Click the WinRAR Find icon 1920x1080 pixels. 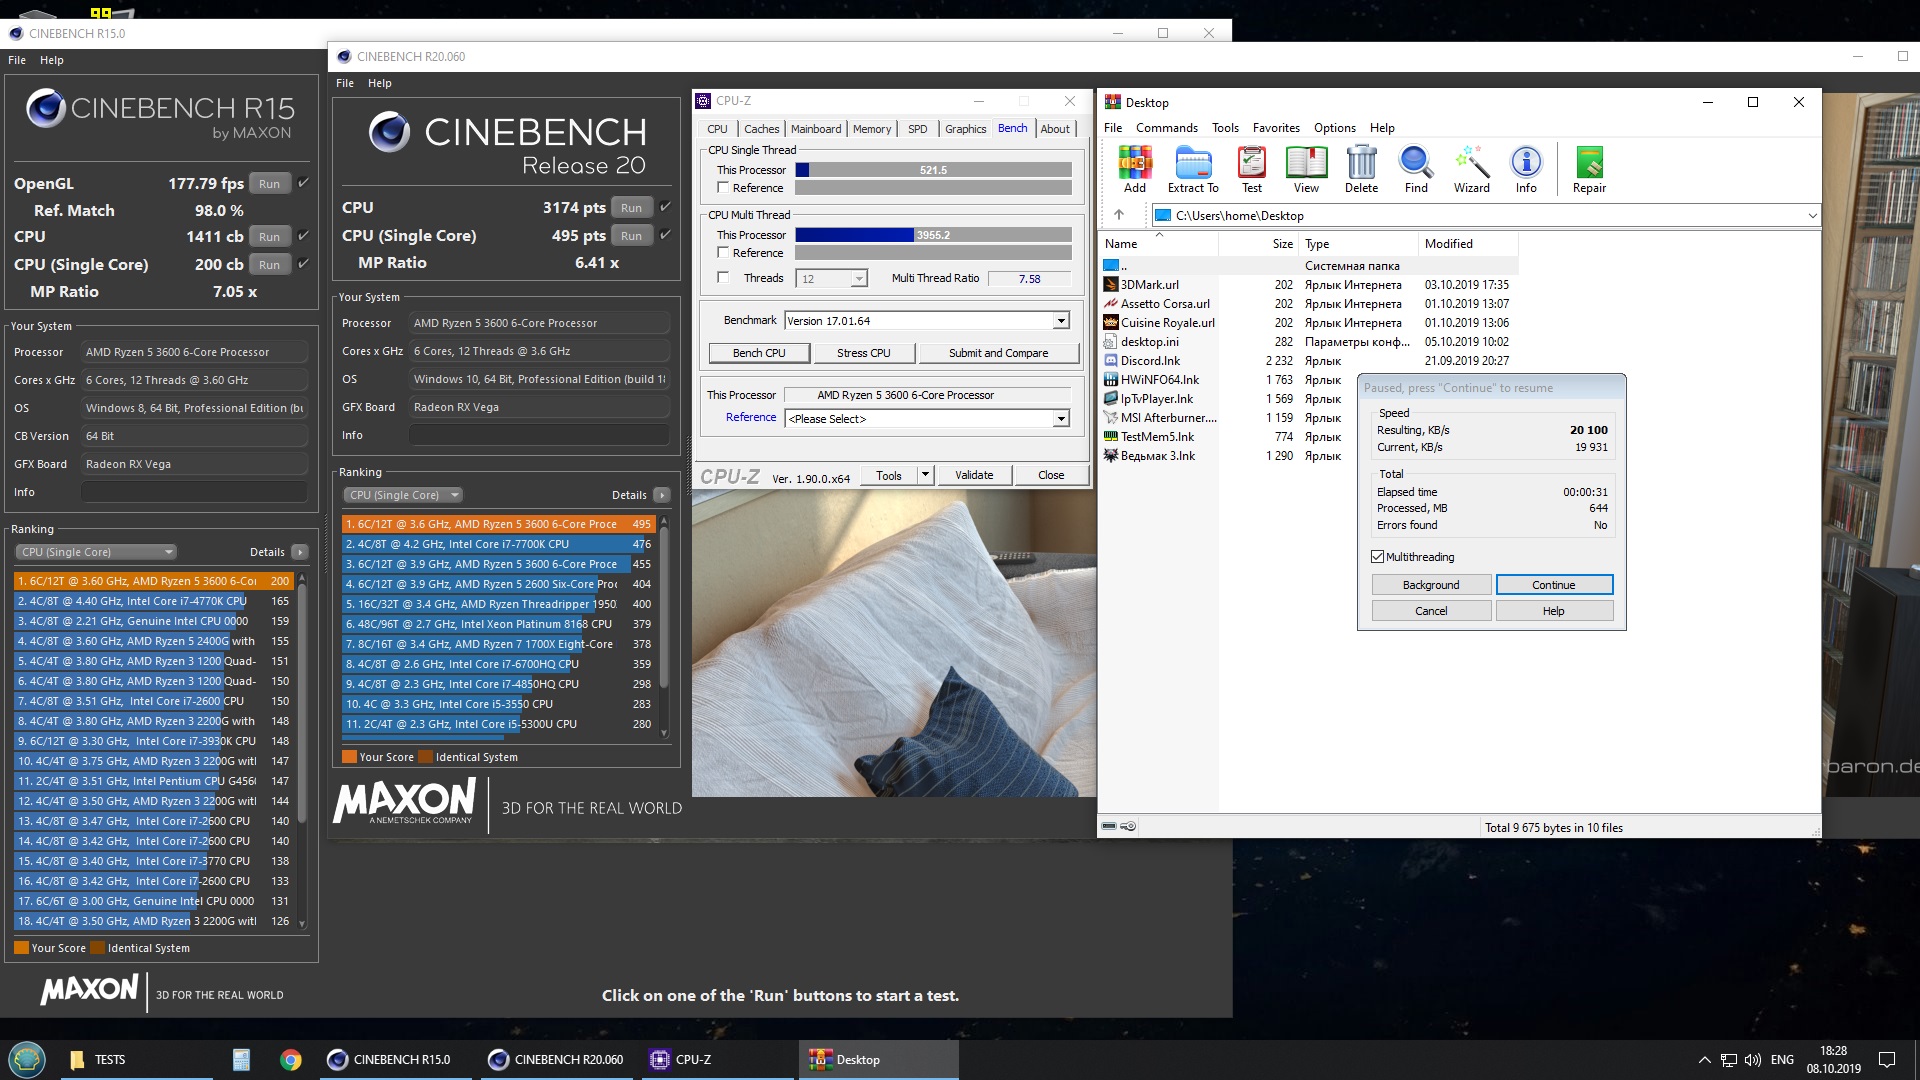coord(1415,168)
